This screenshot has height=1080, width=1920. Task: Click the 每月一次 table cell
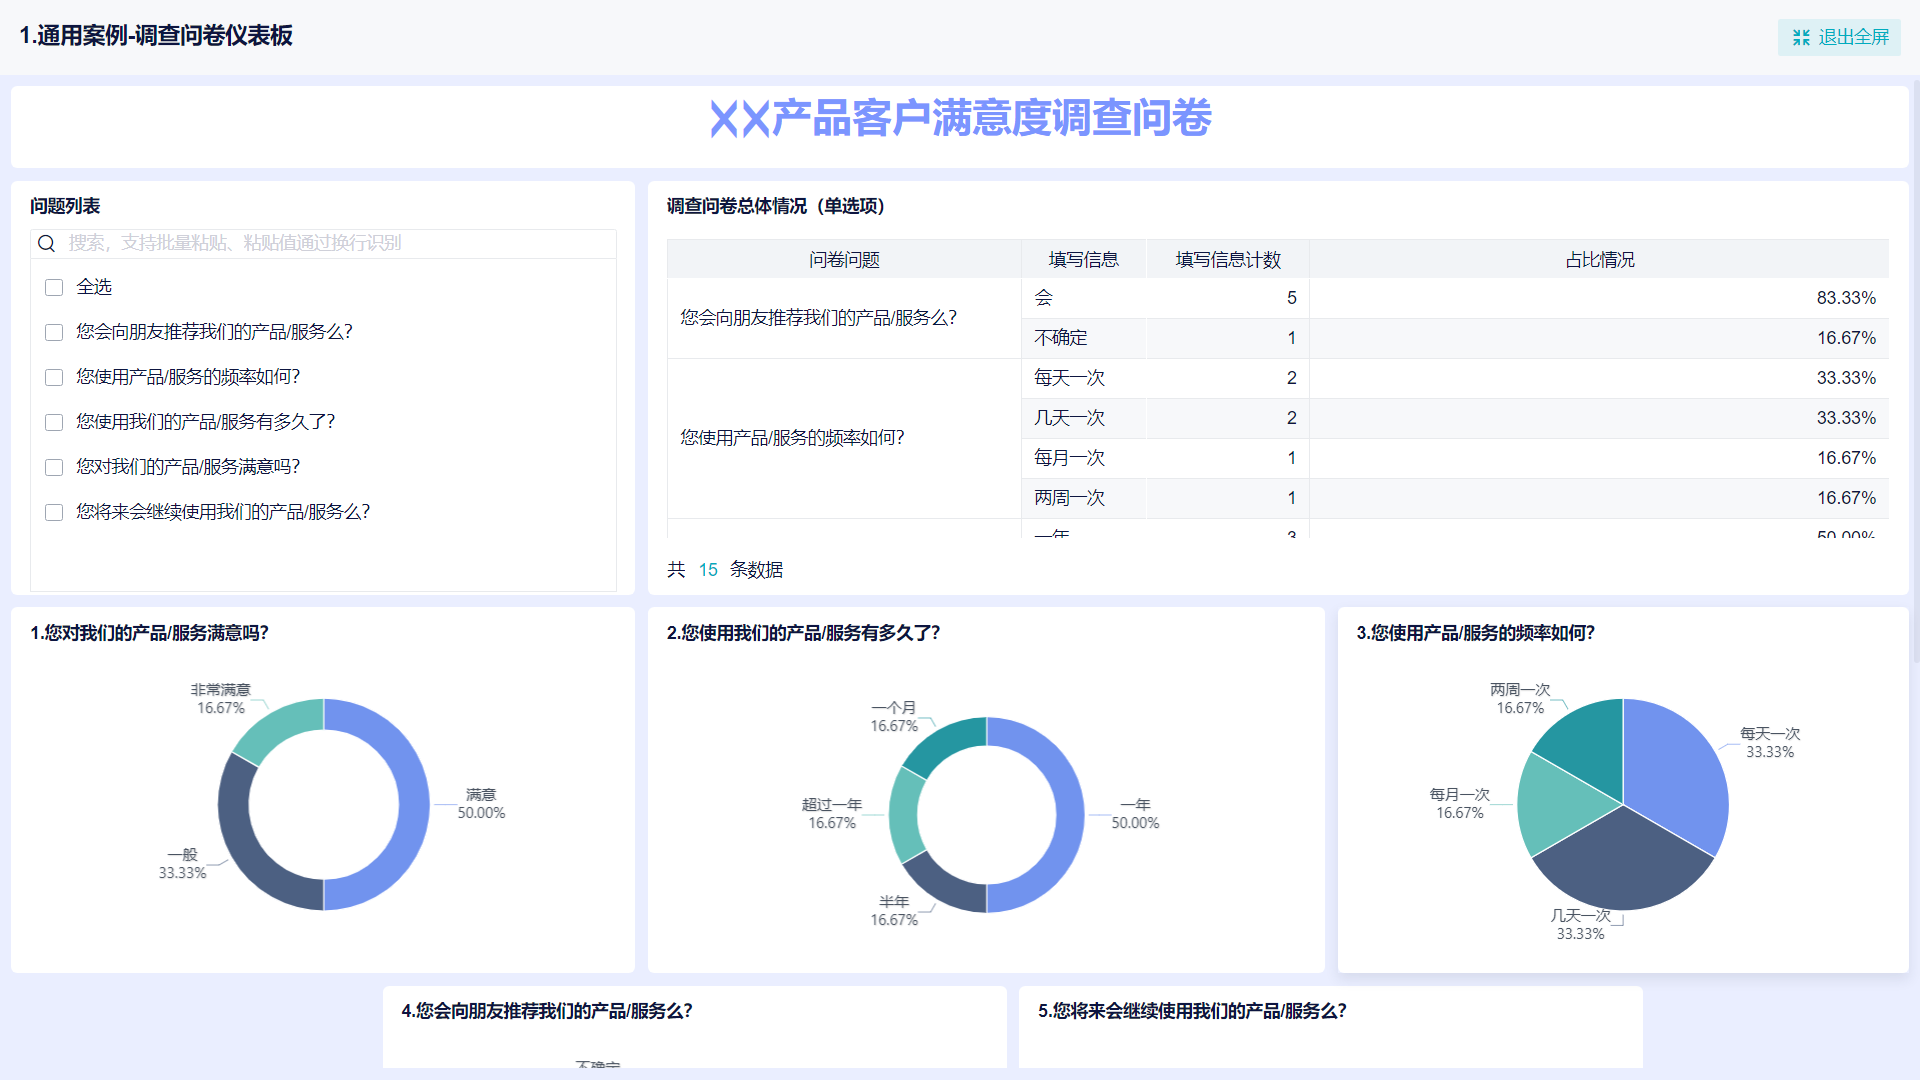1083,458
